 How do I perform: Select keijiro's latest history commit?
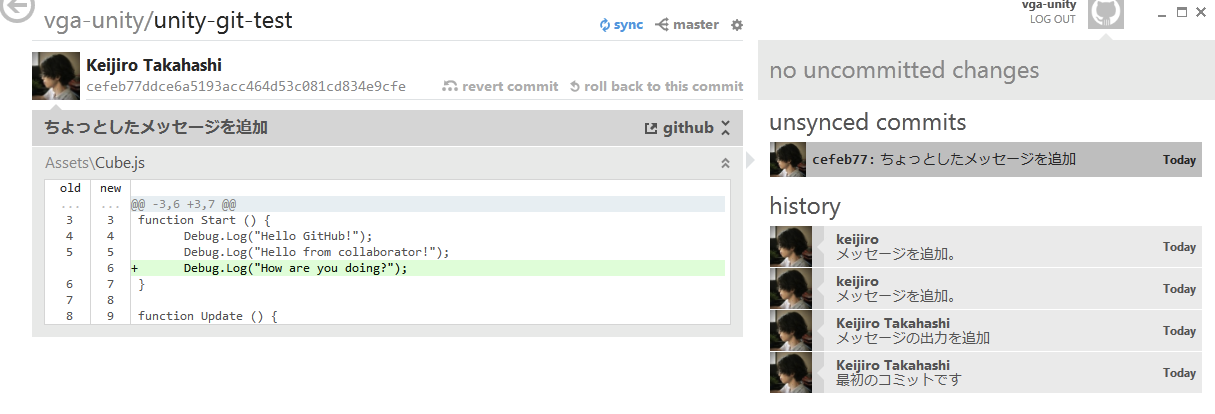click(x=985, y=247)
